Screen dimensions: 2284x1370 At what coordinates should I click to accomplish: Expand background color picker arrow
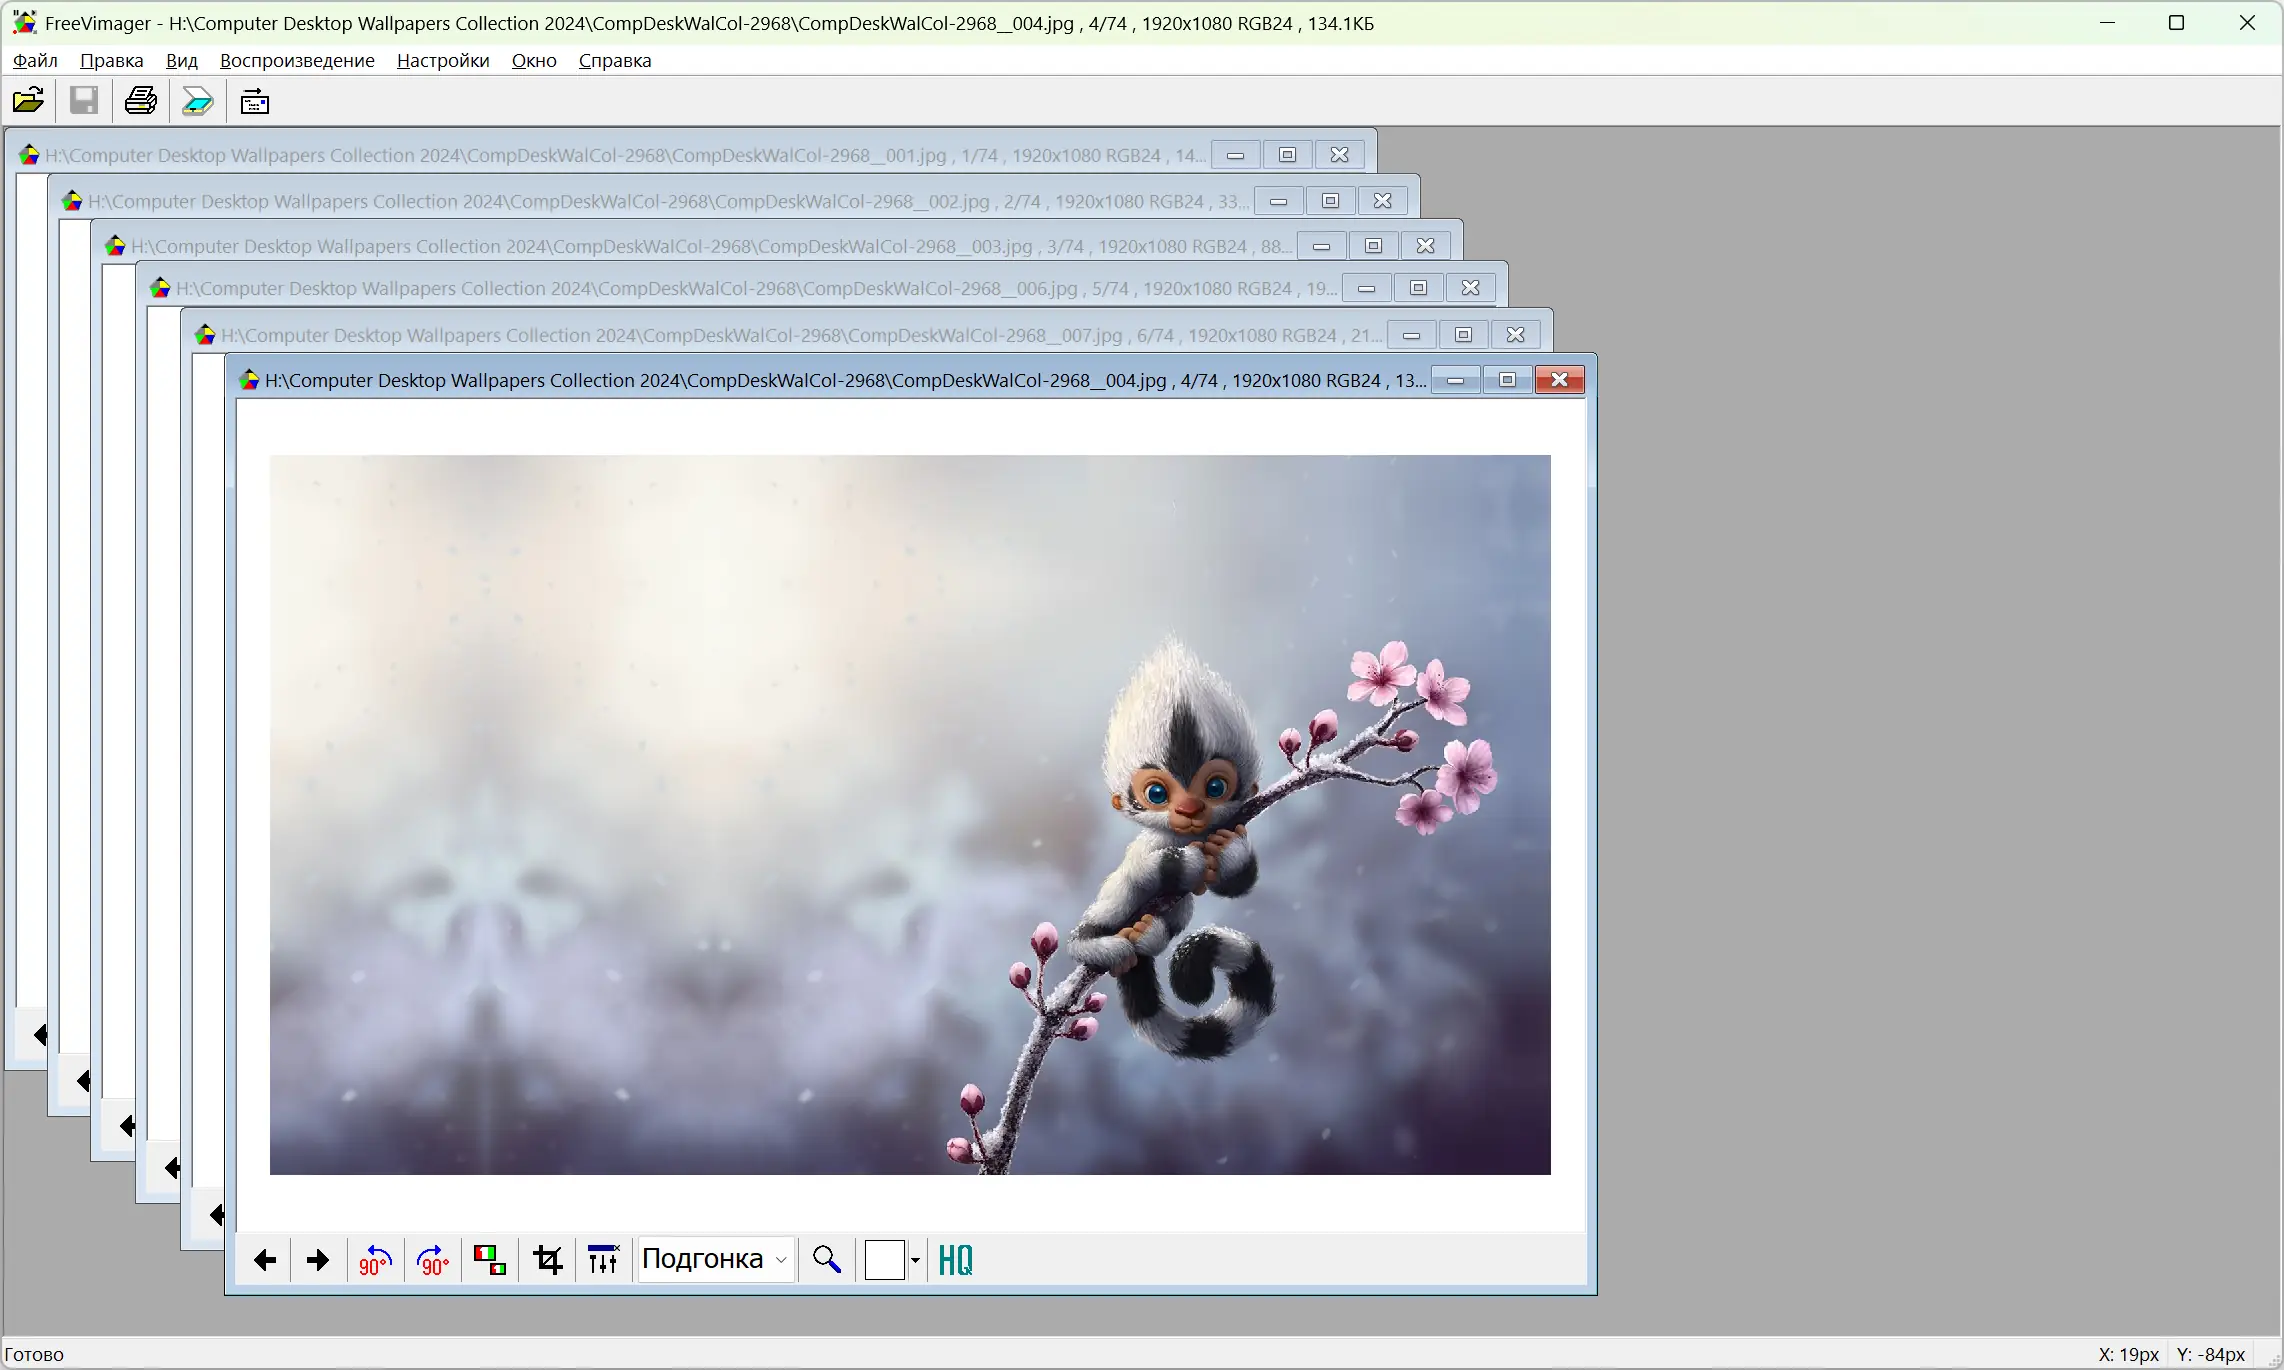click(x=915, y=1260)
